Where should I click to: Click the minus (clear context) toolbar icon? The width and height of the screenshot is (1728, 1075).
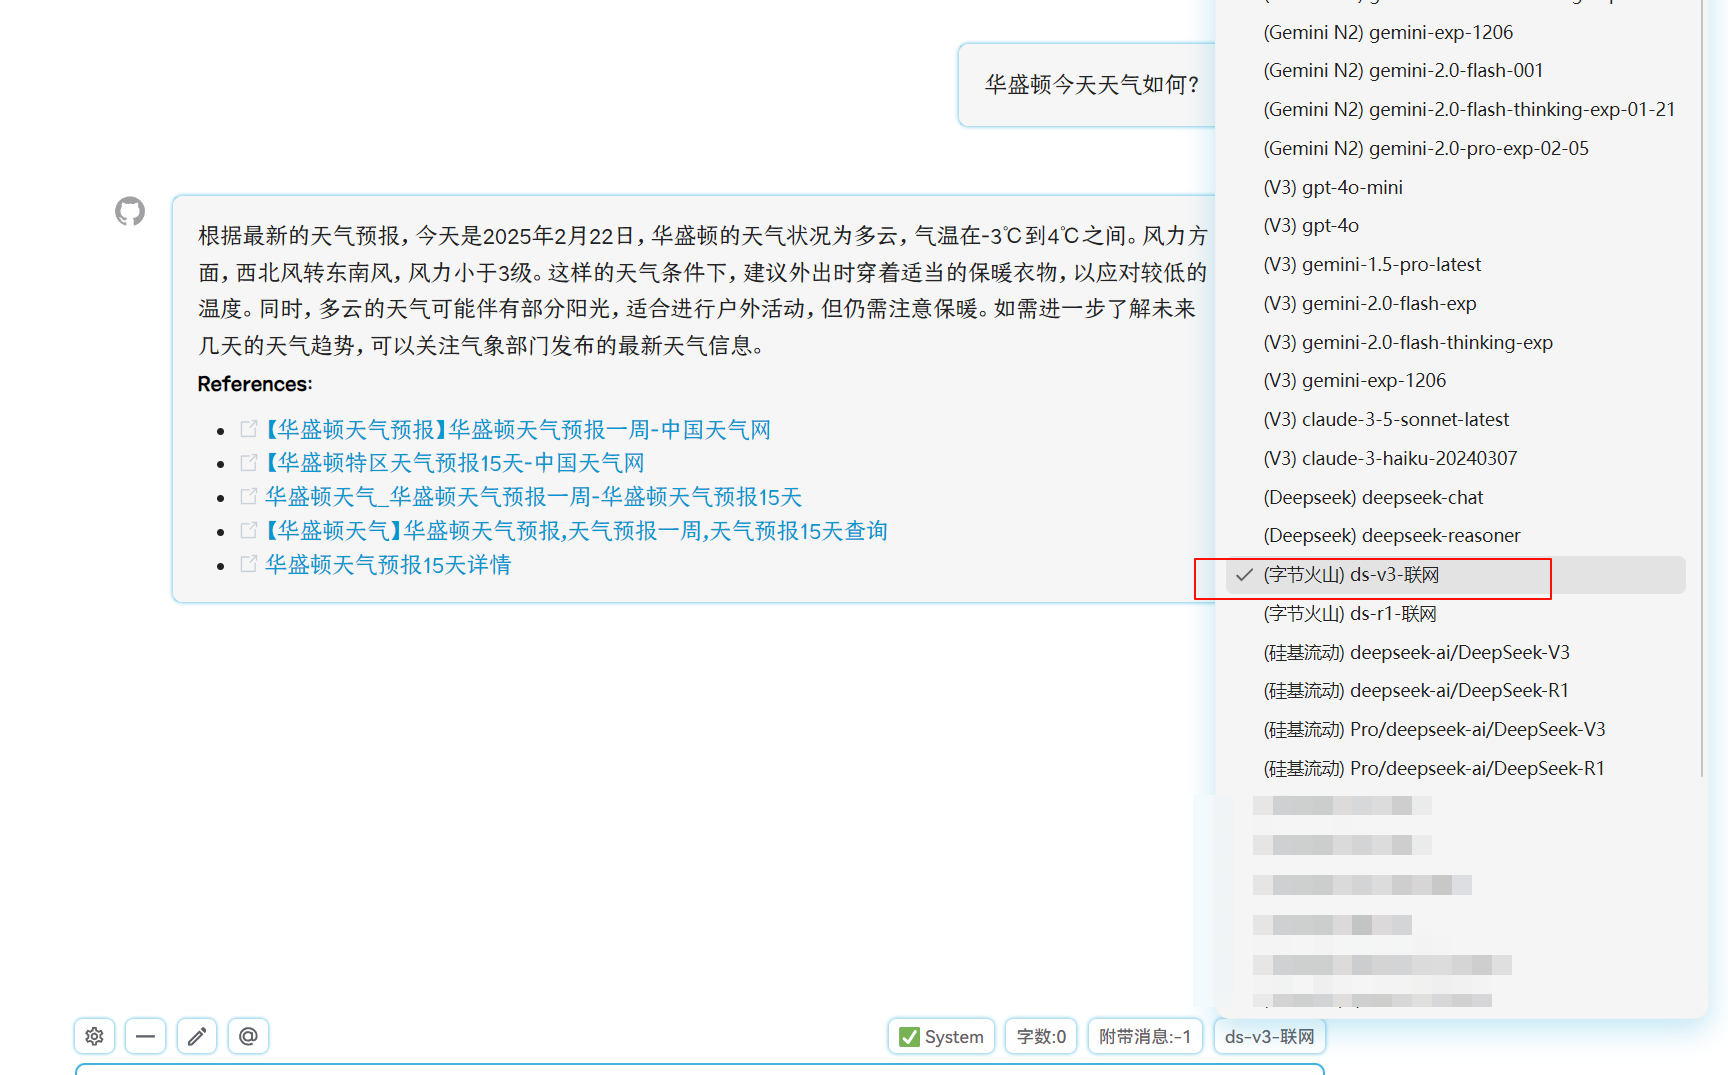[145, 1036]
